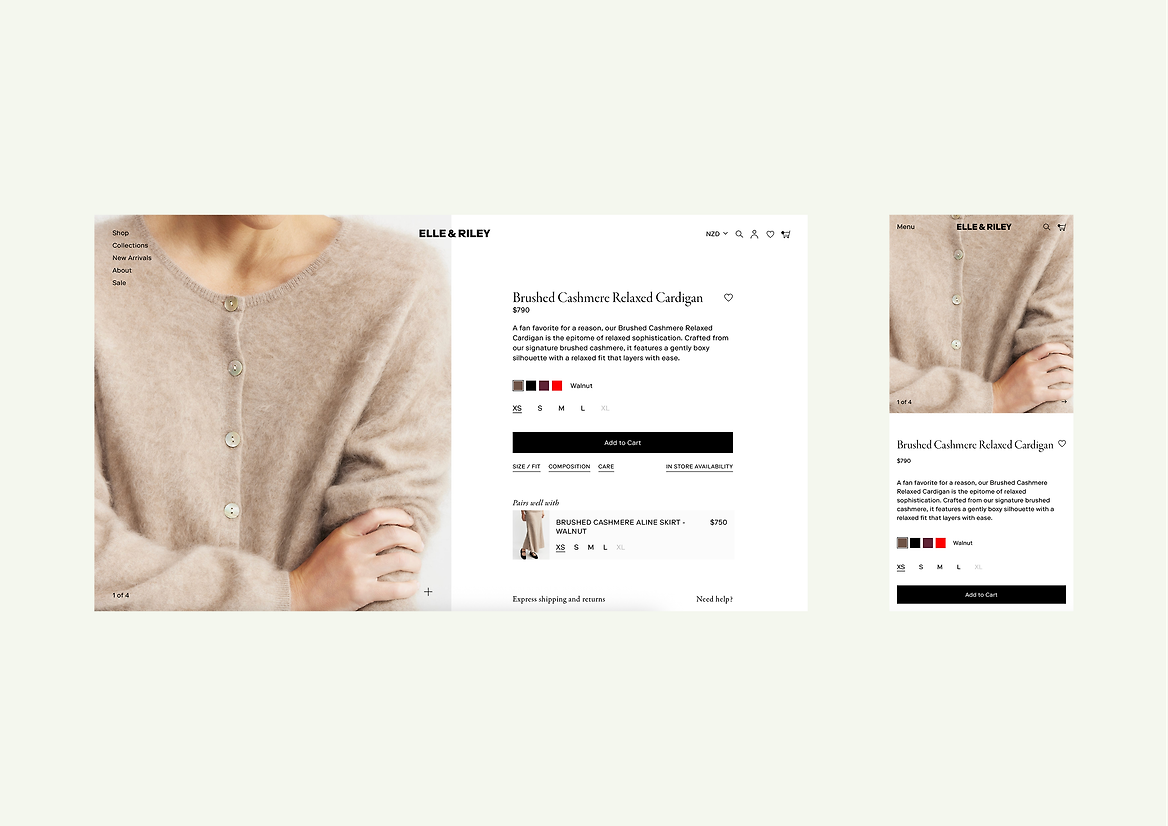1168x826 pixels.
Task: Check In Store Availability link
Action: 699,466
